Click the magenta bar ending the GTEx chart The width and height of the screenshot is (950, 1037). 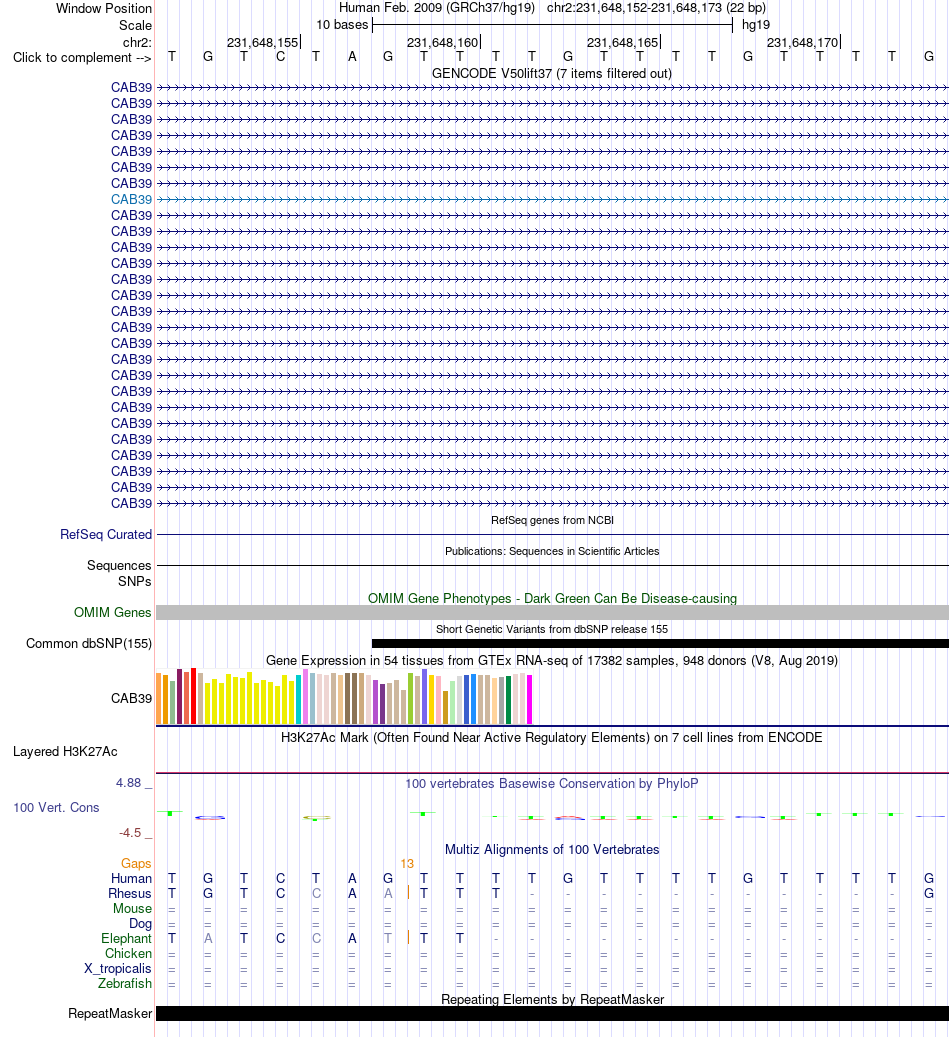point(529,699)
